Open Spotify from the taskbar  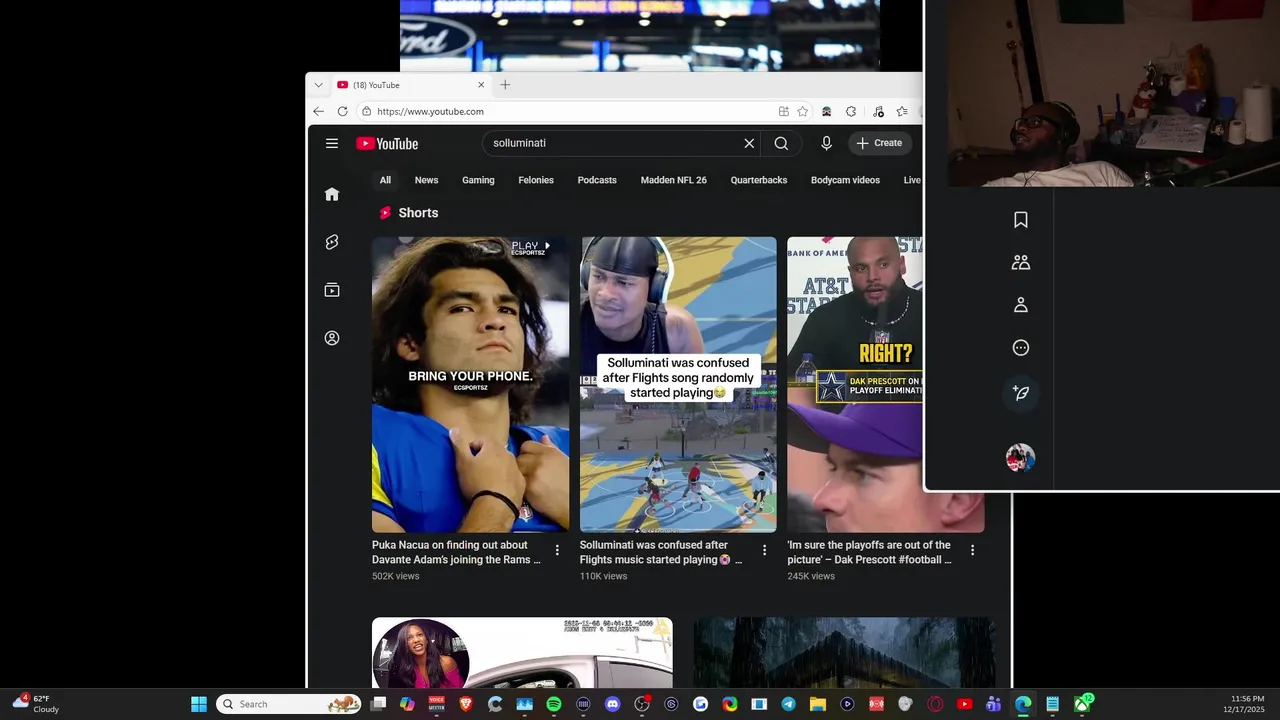(x=554, y=704)
